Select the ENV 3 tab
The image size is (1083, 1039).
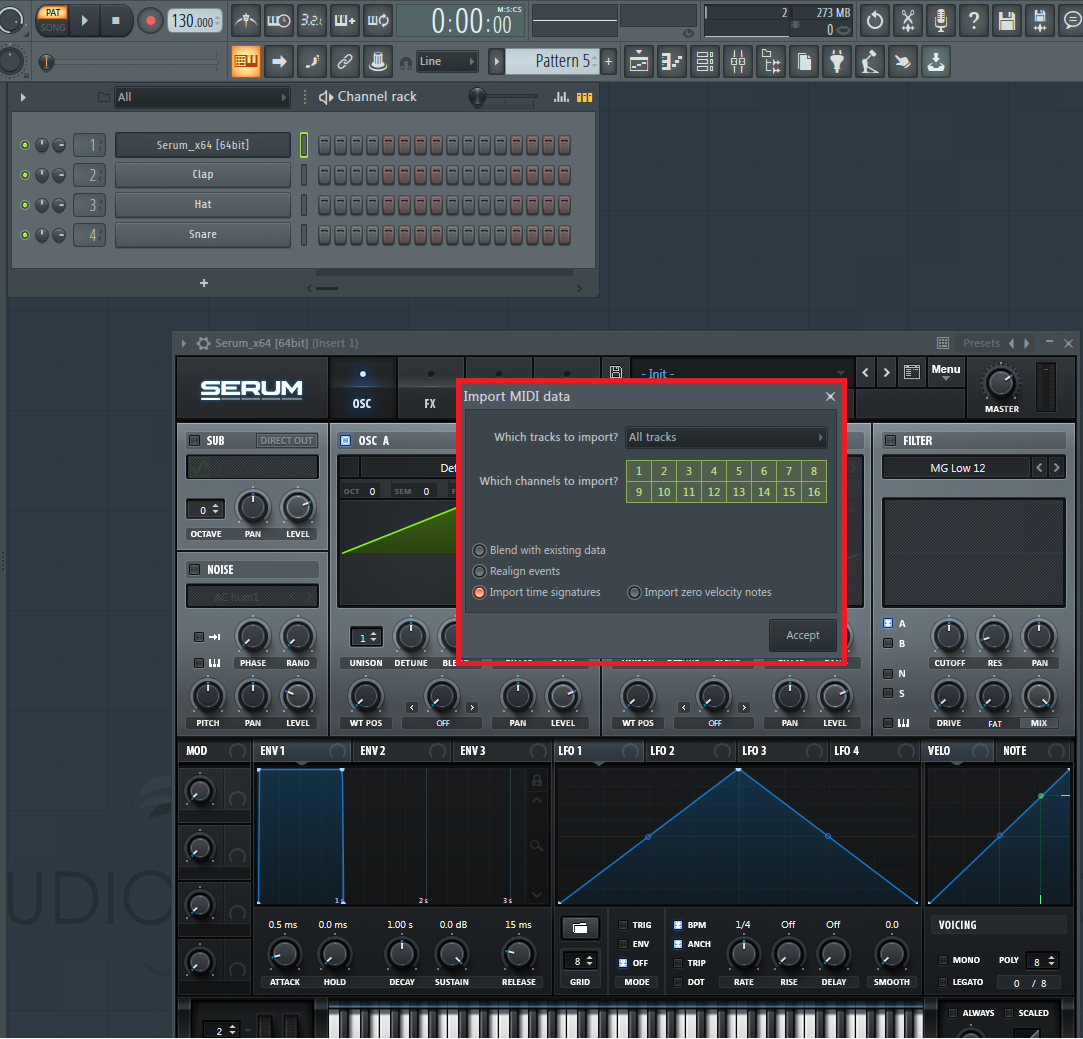[x=473, y=751]
